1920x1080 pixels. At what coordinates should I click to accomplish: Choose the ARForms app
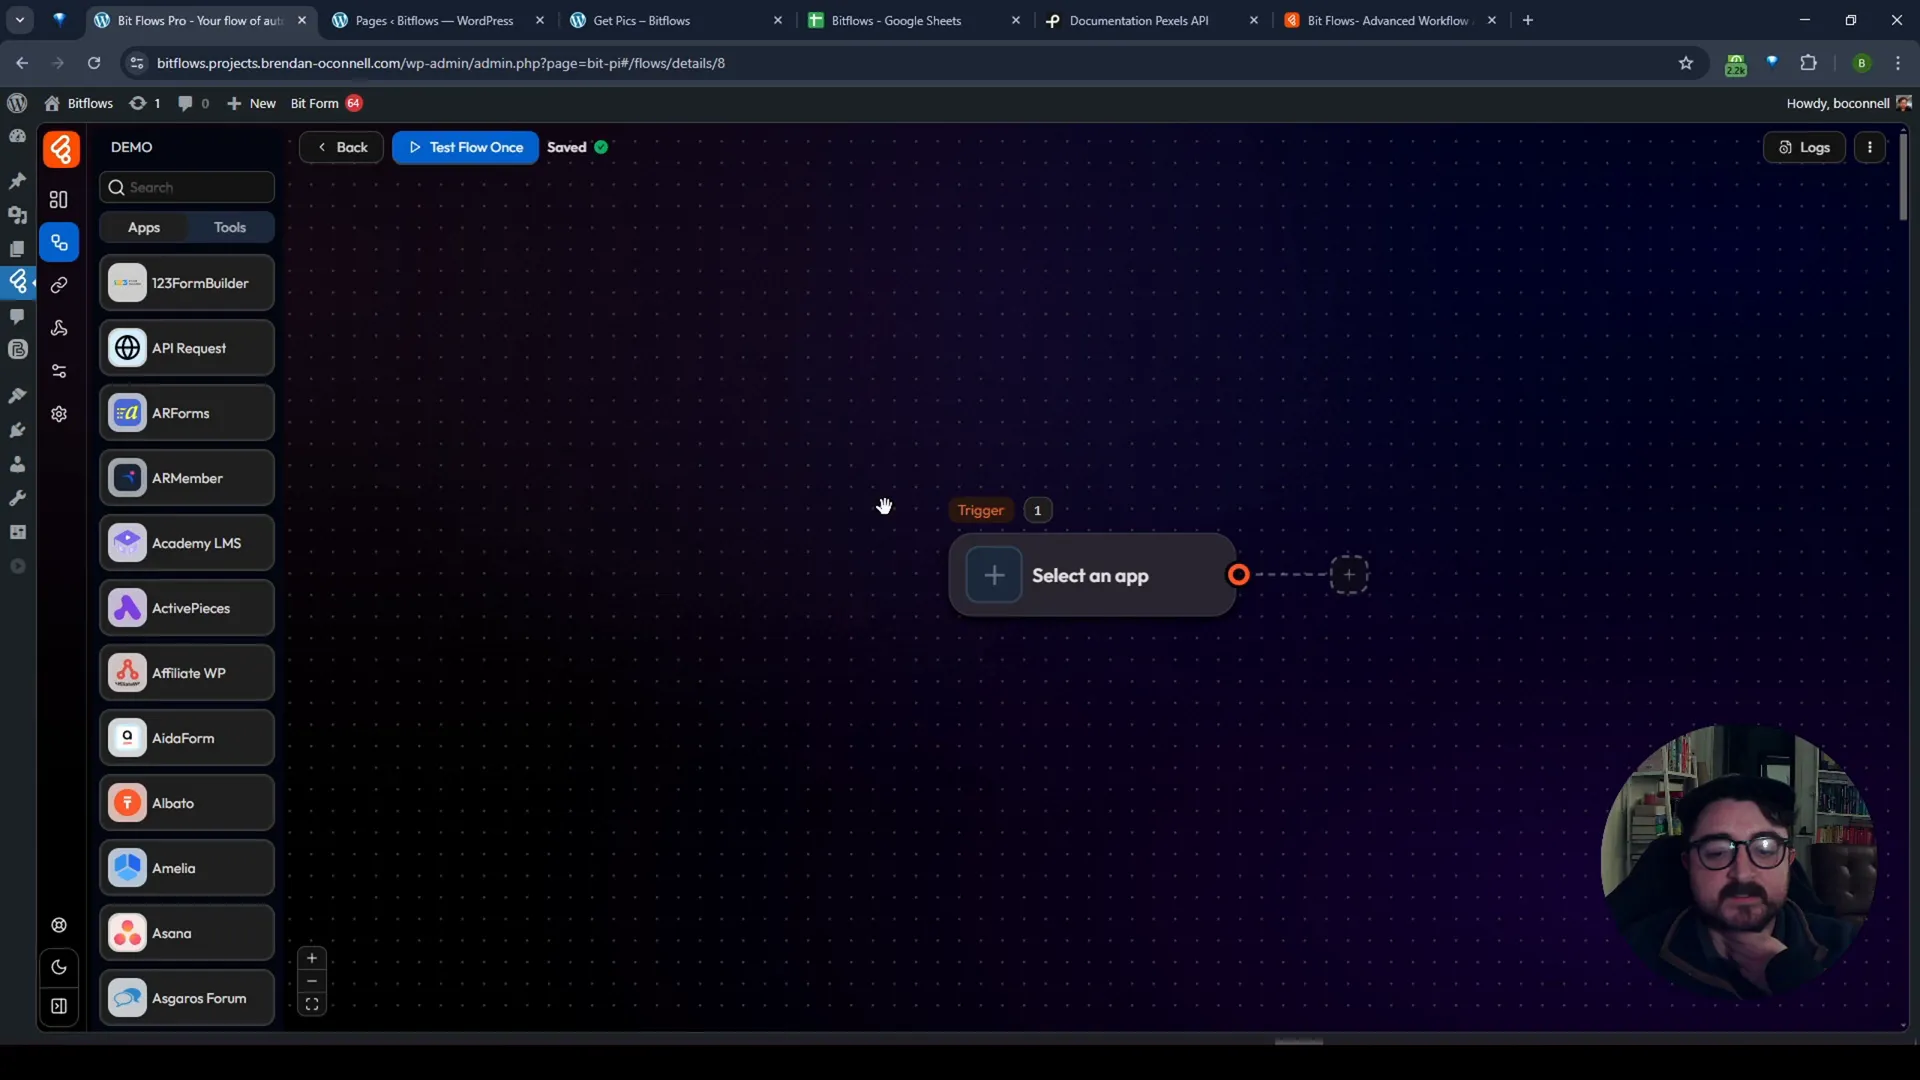point(187,413)
